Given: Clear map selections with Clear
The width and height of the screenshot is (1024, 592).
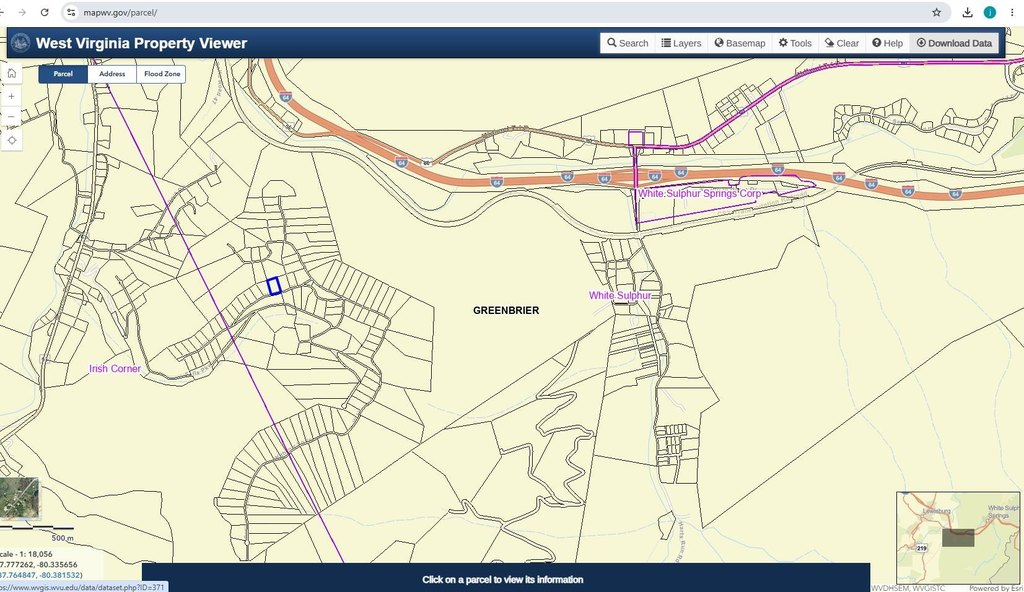Looking at the screenshot, I should click(x=842, y=43).
